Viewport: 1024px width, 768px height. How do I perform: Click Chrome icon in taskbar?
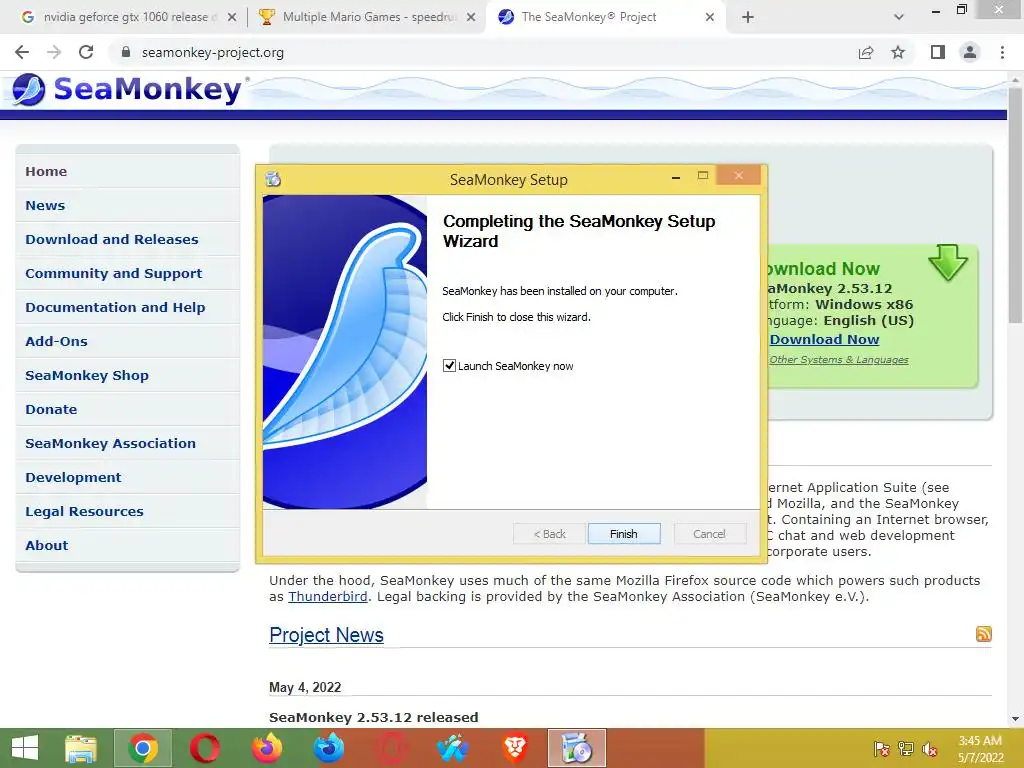click(143, 748)
